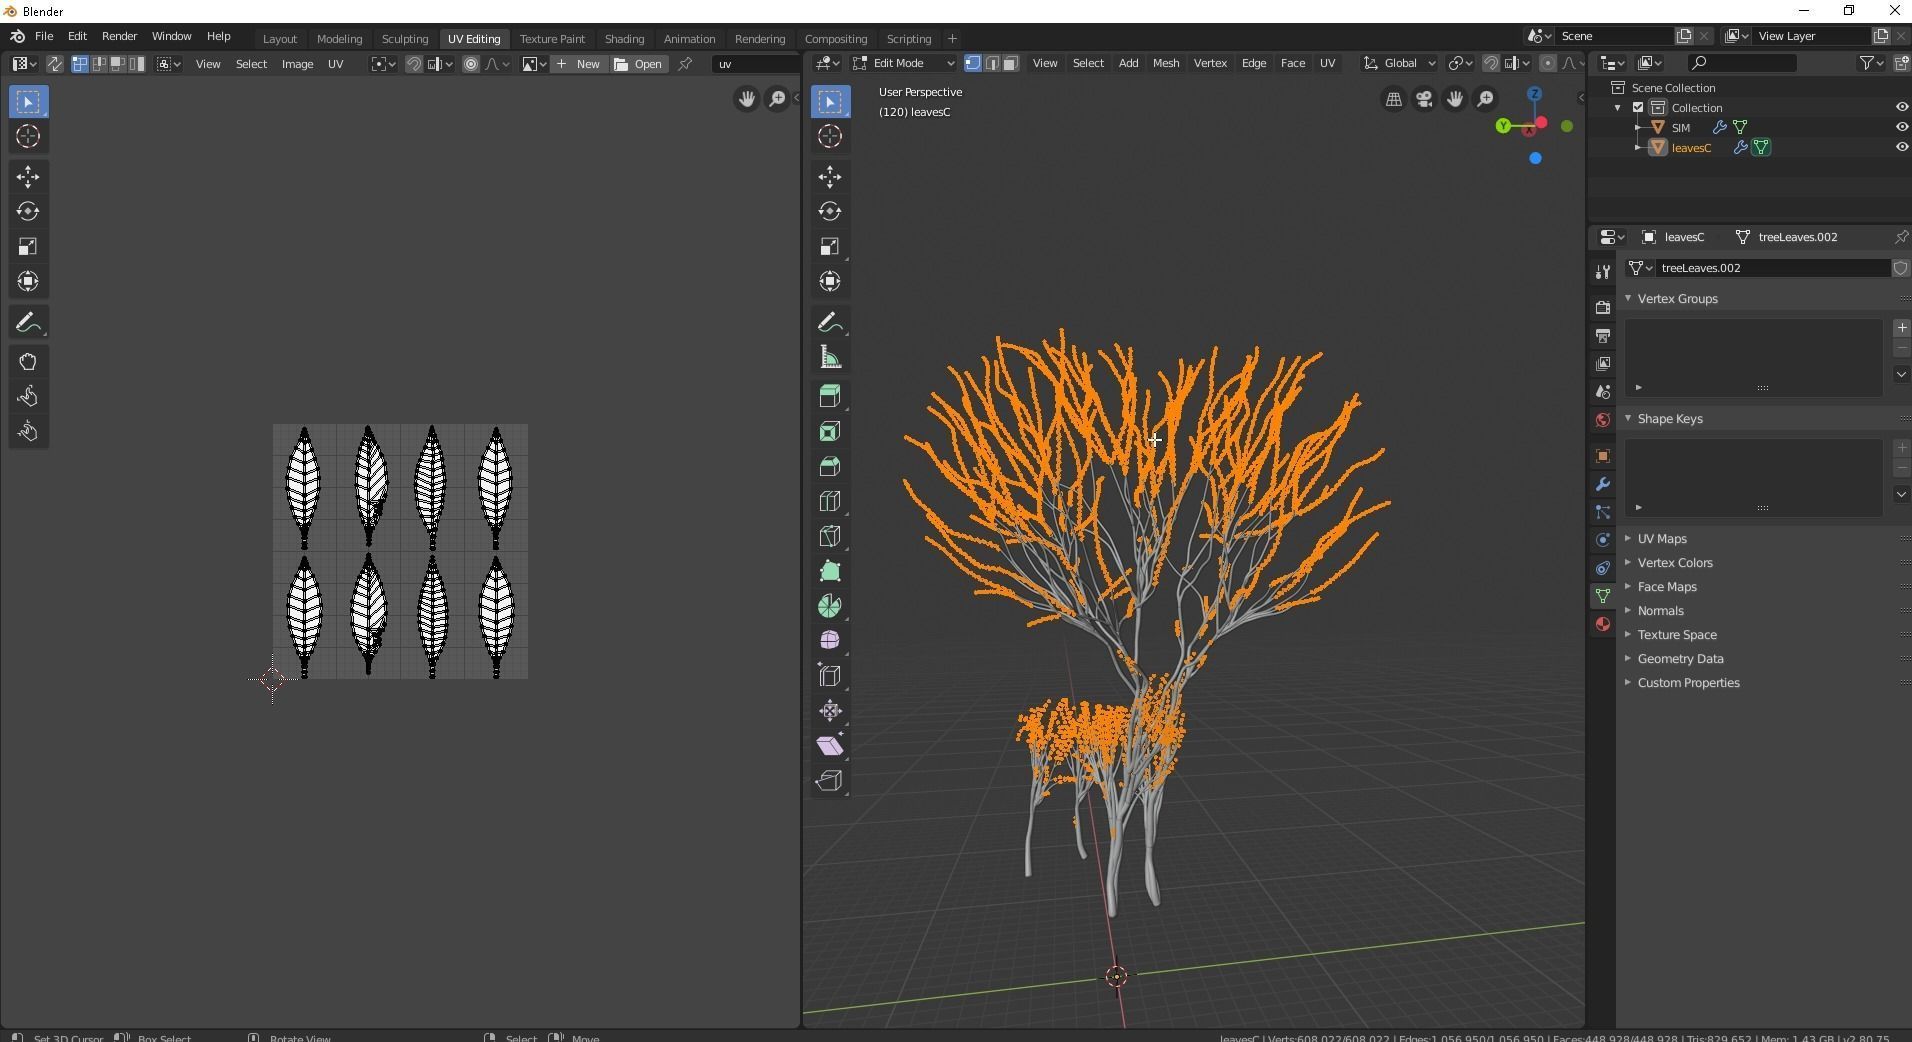Open the Global transform orientation dropdown
The image size is (1912, 1042).
1400,63
